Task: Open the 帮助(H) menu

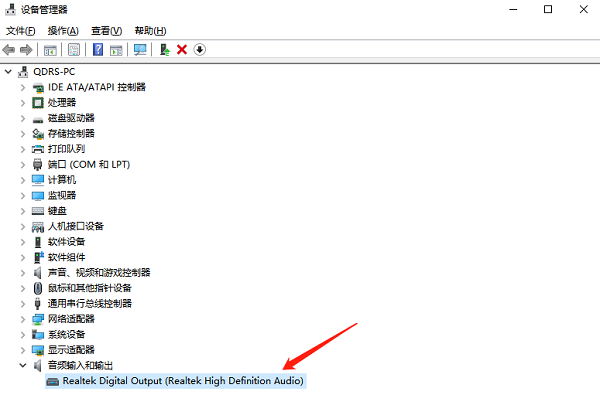Action: pyautogui.click(x=149, y=30)
